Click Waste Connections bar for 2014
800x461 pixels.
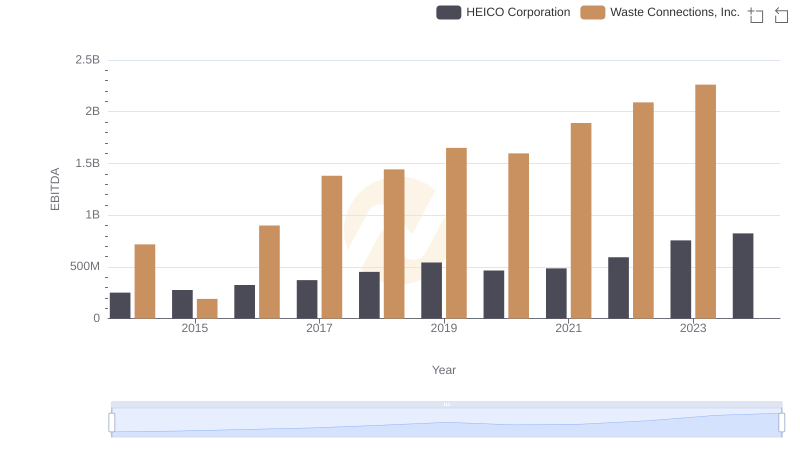[145, 281]
